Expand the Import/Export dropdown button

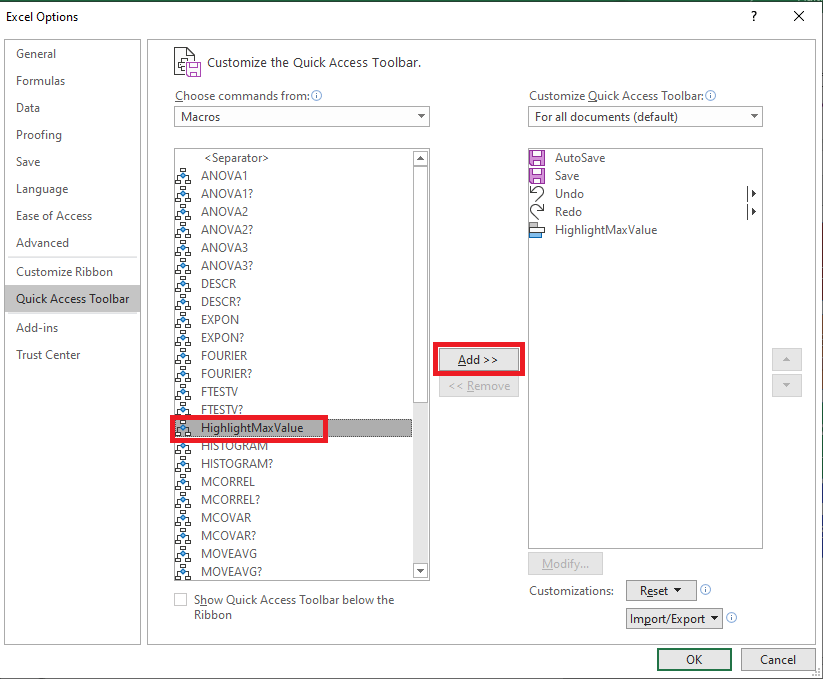tap(674, 619)
